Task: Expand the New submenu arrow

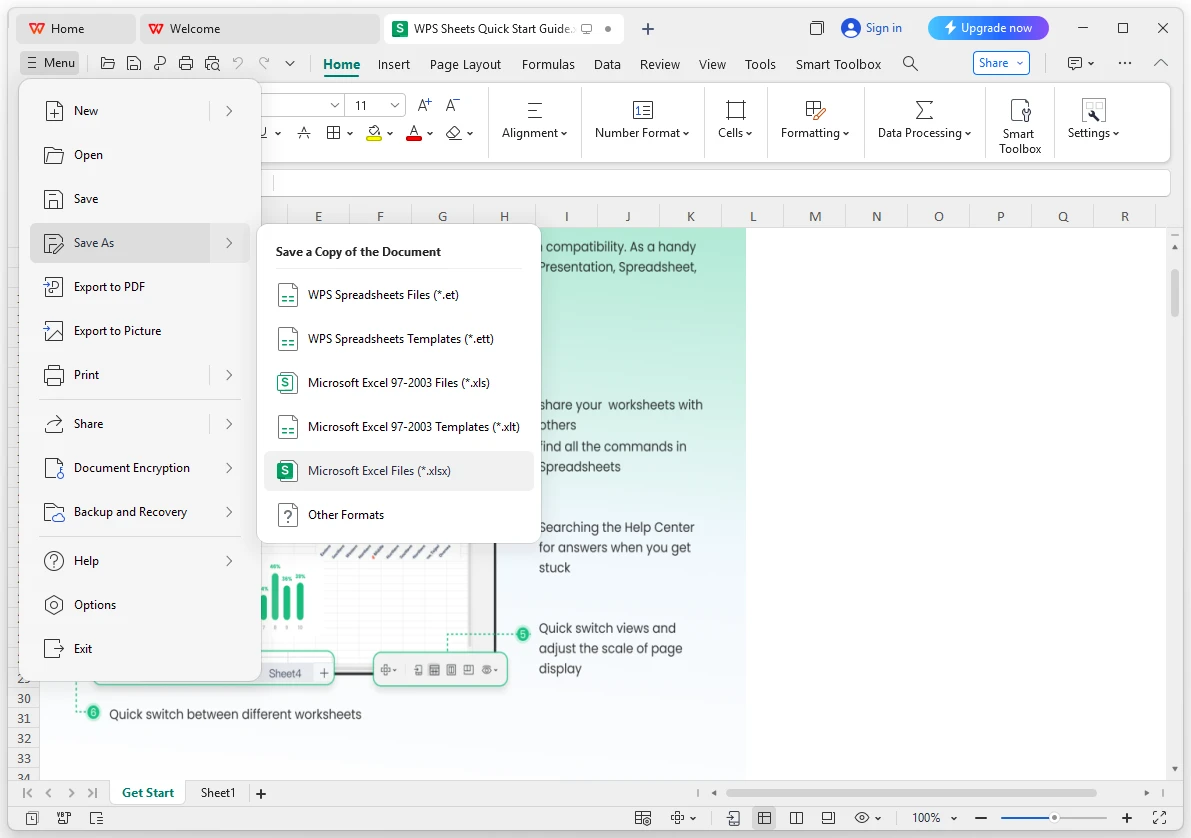Action: coord(229,111)
